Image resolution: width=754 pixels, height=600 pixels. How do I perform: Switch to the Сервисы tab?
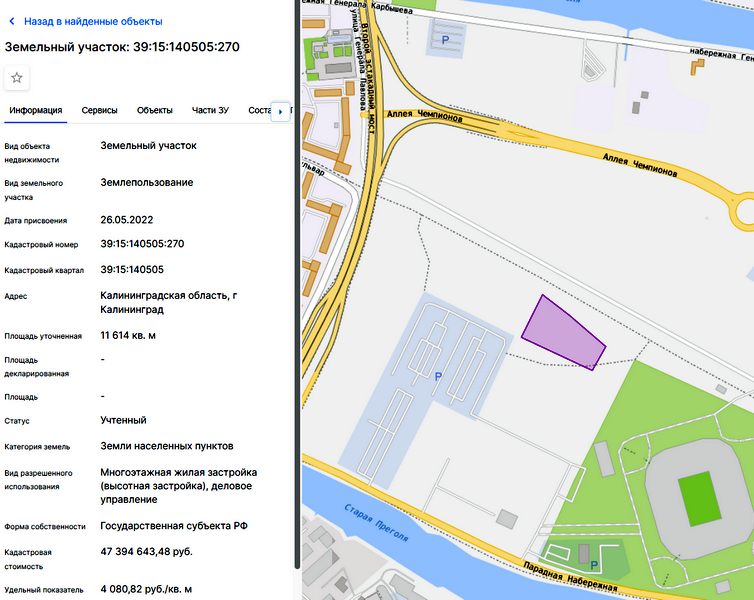pos(100,110)
